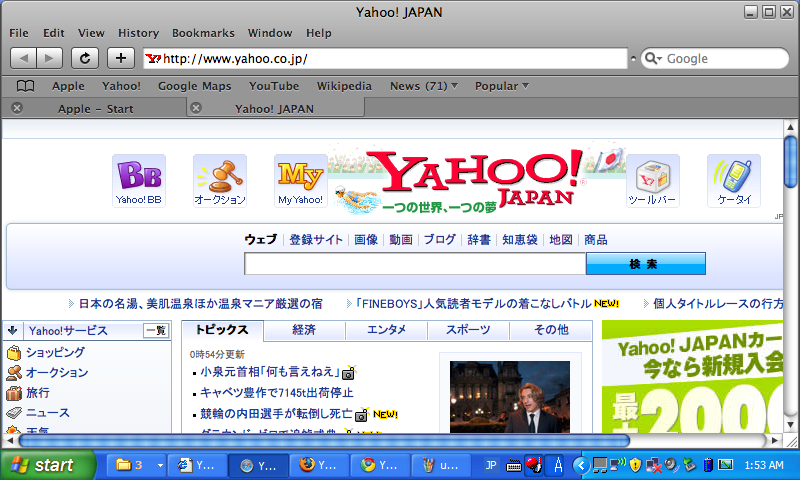Open the Google Maps bookmark link
Screen dimensions: 800x480
click(x=194, y=86)
